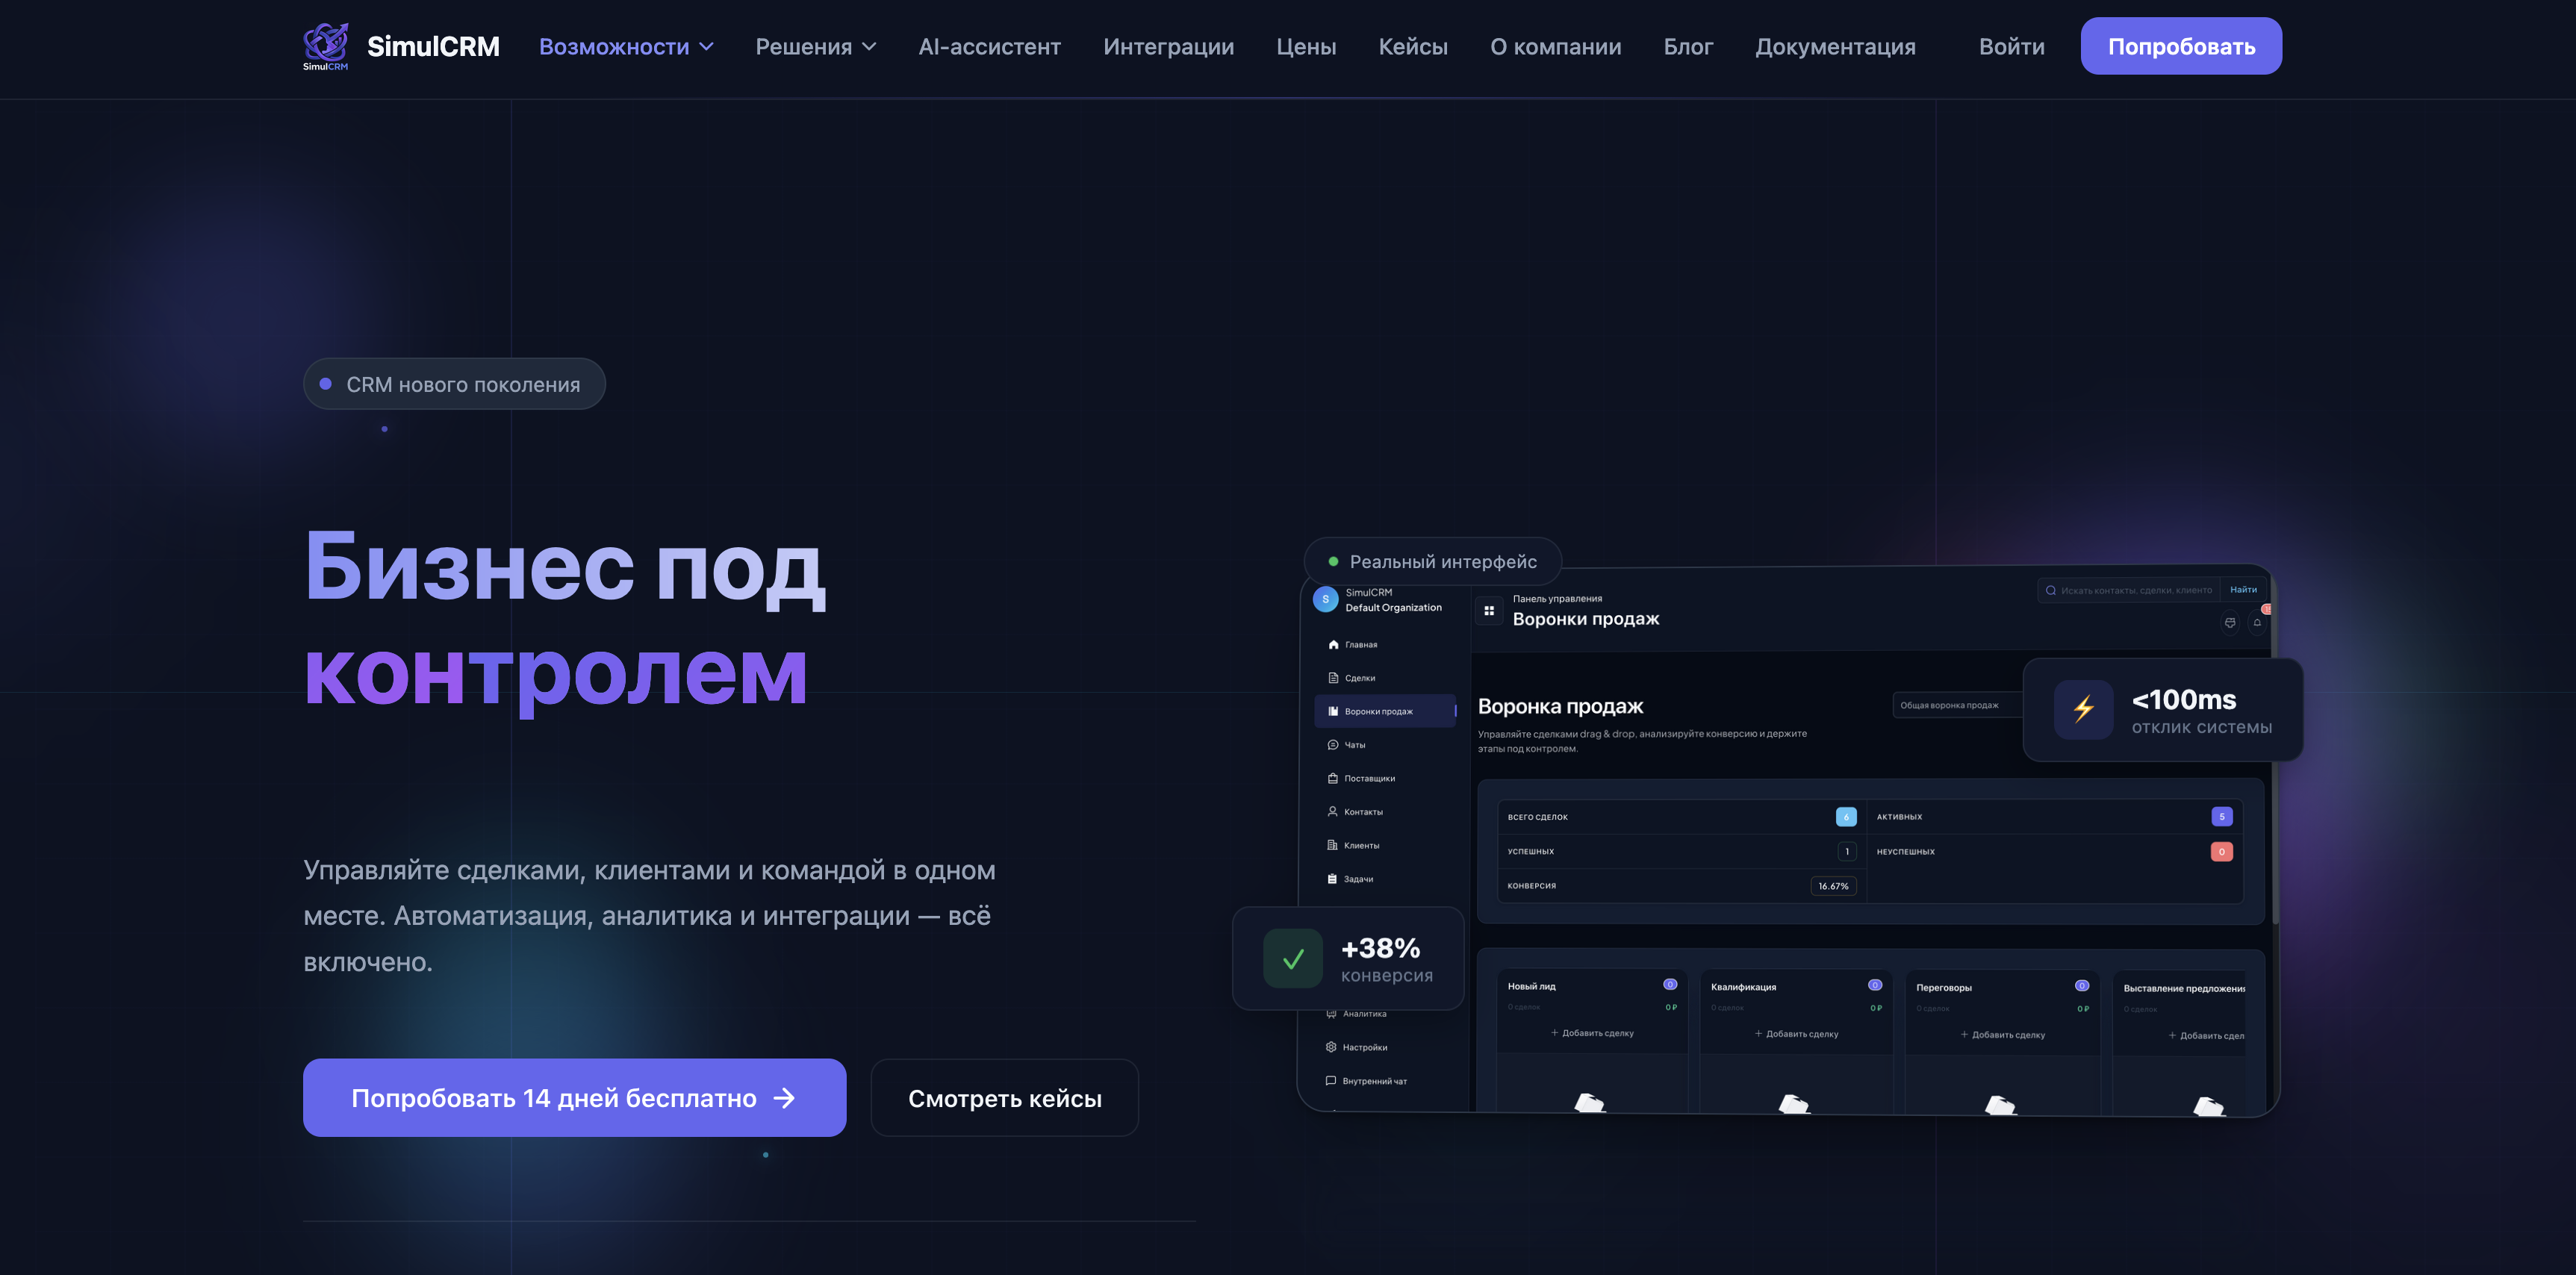The height and width of the screenshot is (1275, 2576).
Task: Click the Найти search button
Action: coord(2243,590)
